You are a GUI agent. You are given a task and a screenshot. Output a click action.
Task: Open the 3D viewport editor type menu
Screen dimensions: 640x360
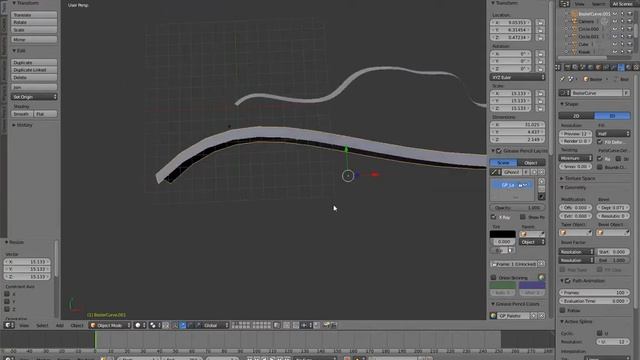[x=9, y=325]
